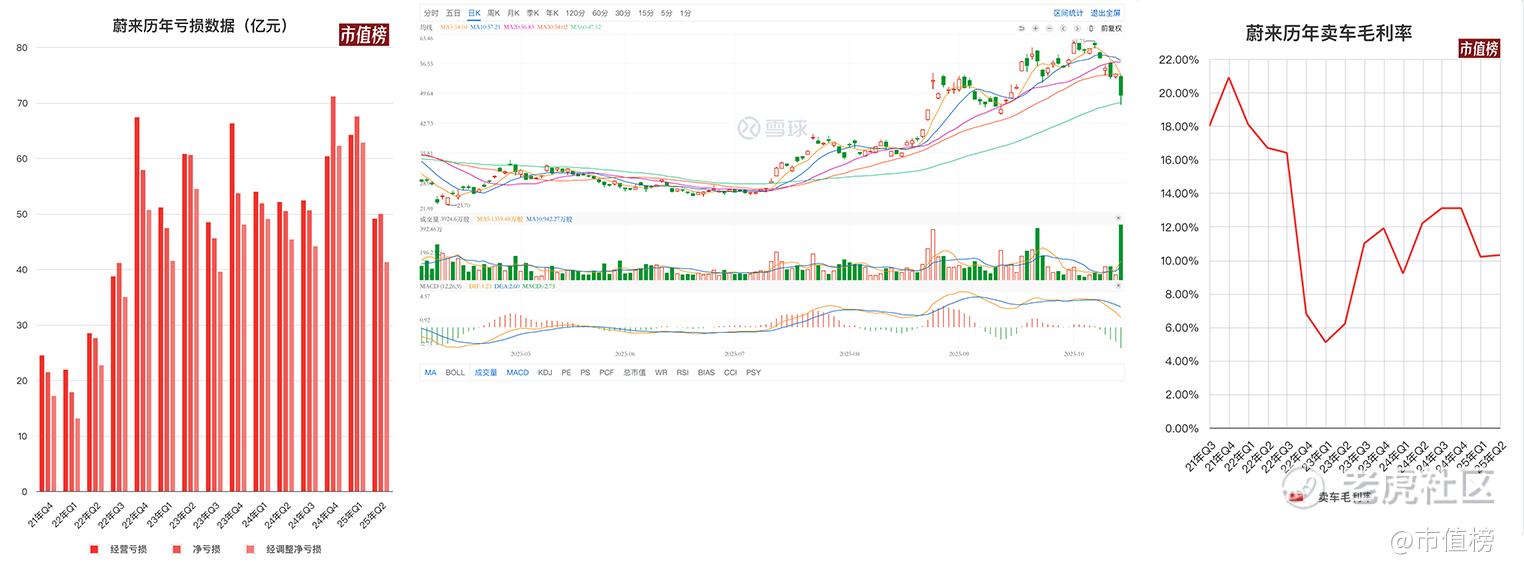This screenshot has height=575, width=1524.
Task: Click the MA10 value in the moving-average legend
Action: pyautogui.click(x=485, y=27)
